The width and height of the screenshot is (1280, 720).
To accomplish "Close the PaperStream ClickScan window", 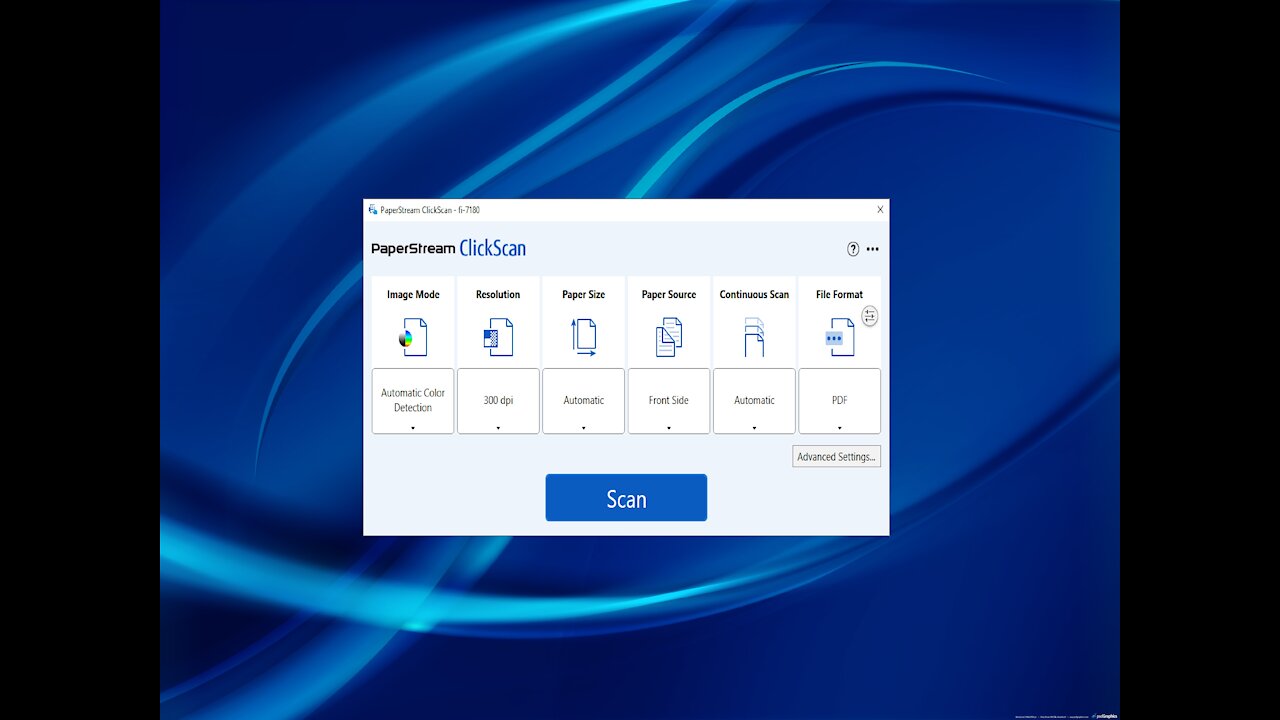I will [880, 210].
